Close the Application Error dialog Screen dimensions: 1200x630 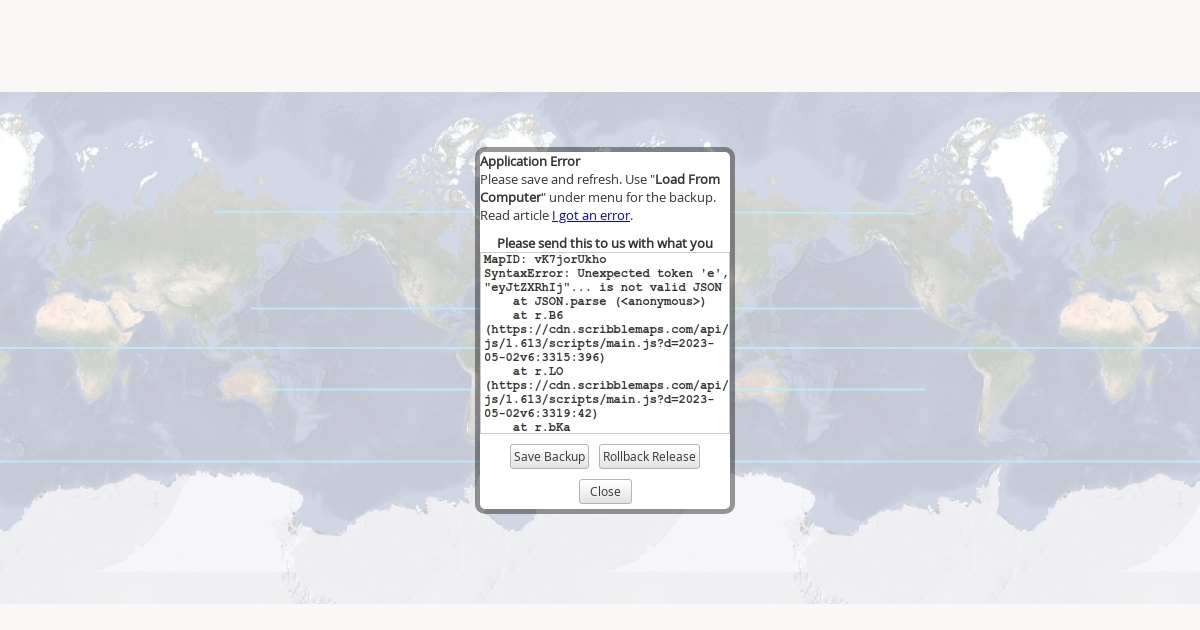pos(605,492)
